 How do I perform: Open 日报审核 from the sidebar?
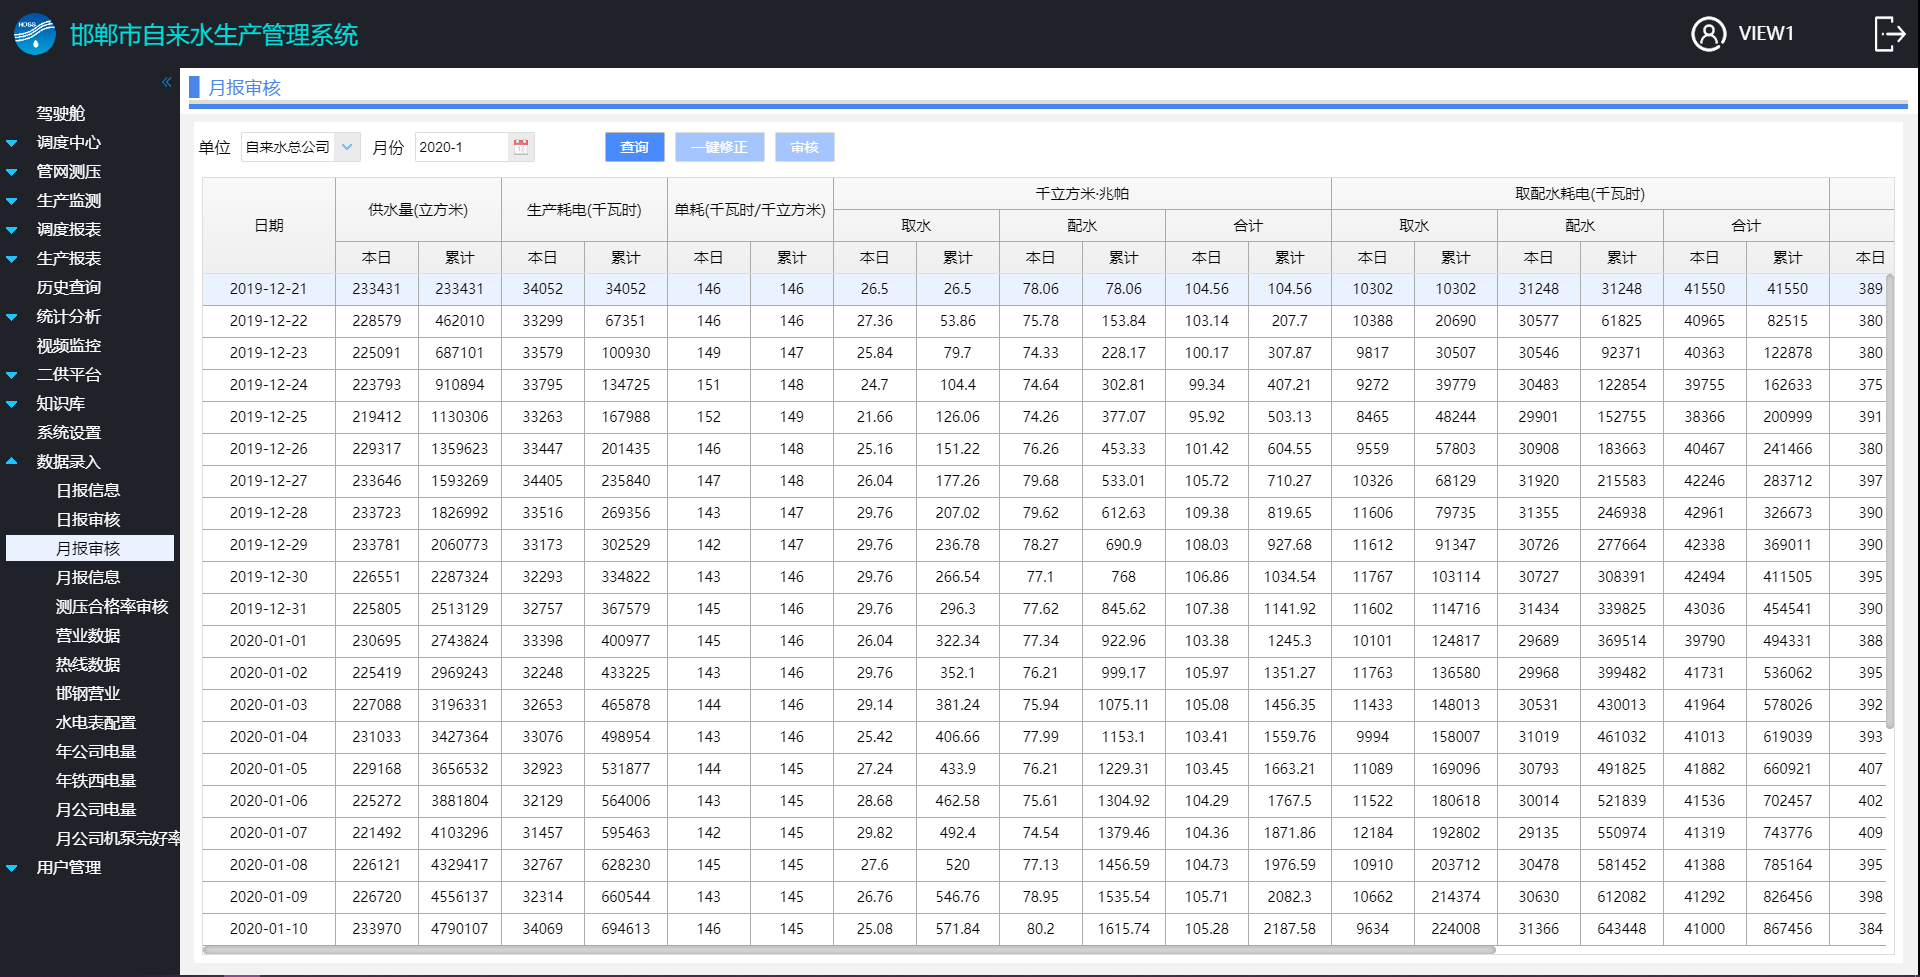coord(88,520)
